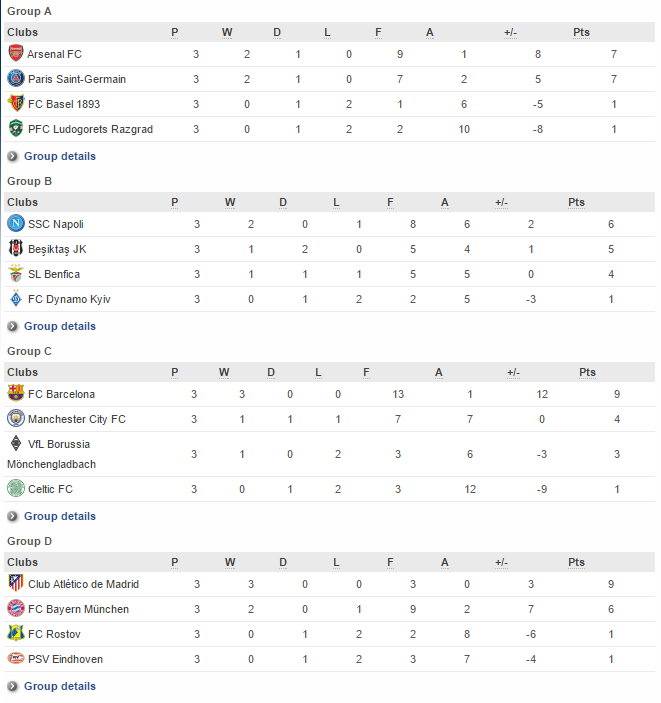Click the +/- column header in Group C
The height and width of the screenshot is (703, 661).
513,373
